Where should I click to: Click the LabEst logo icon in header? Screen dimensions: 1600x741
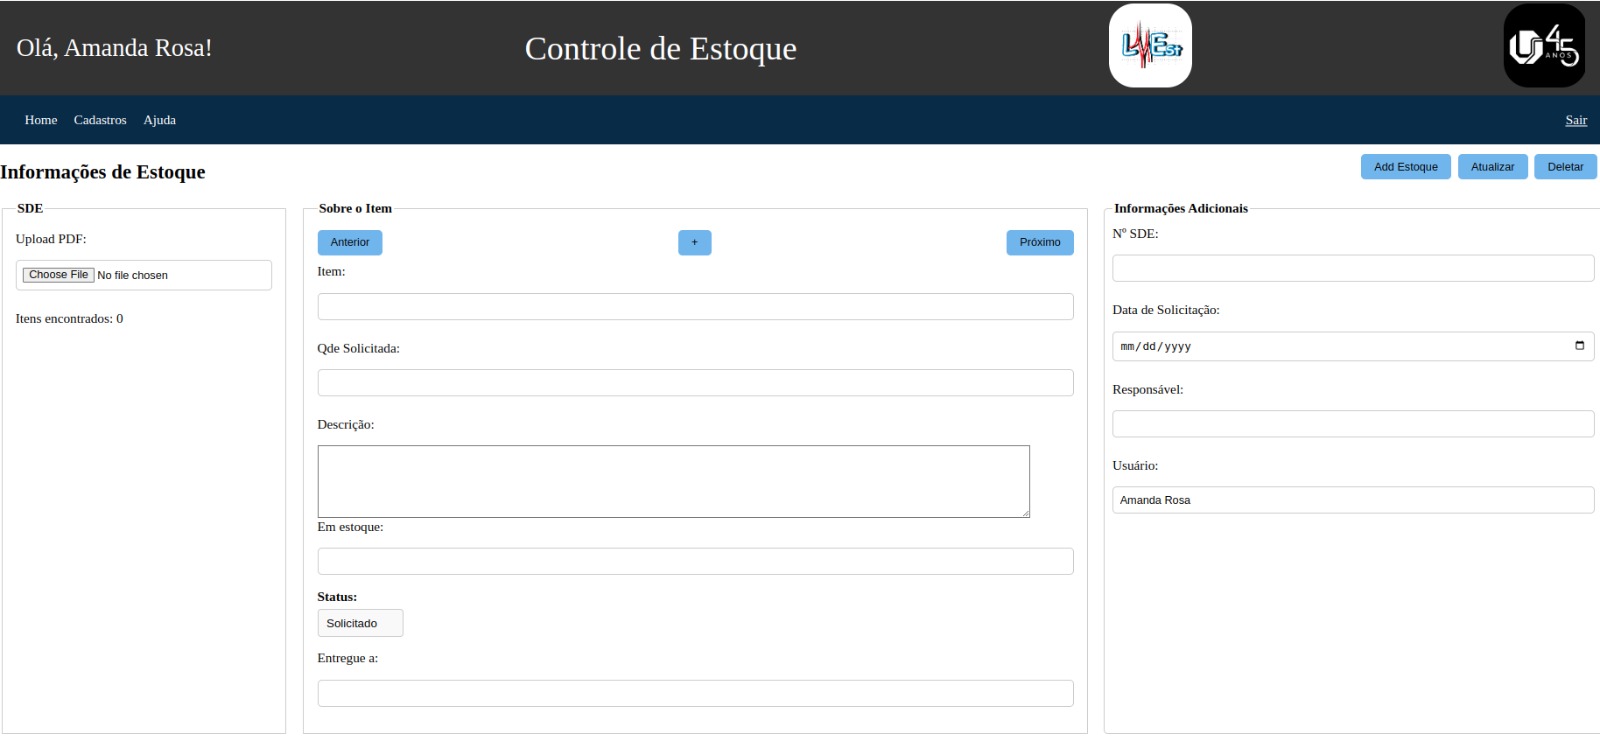(1150, 46)
